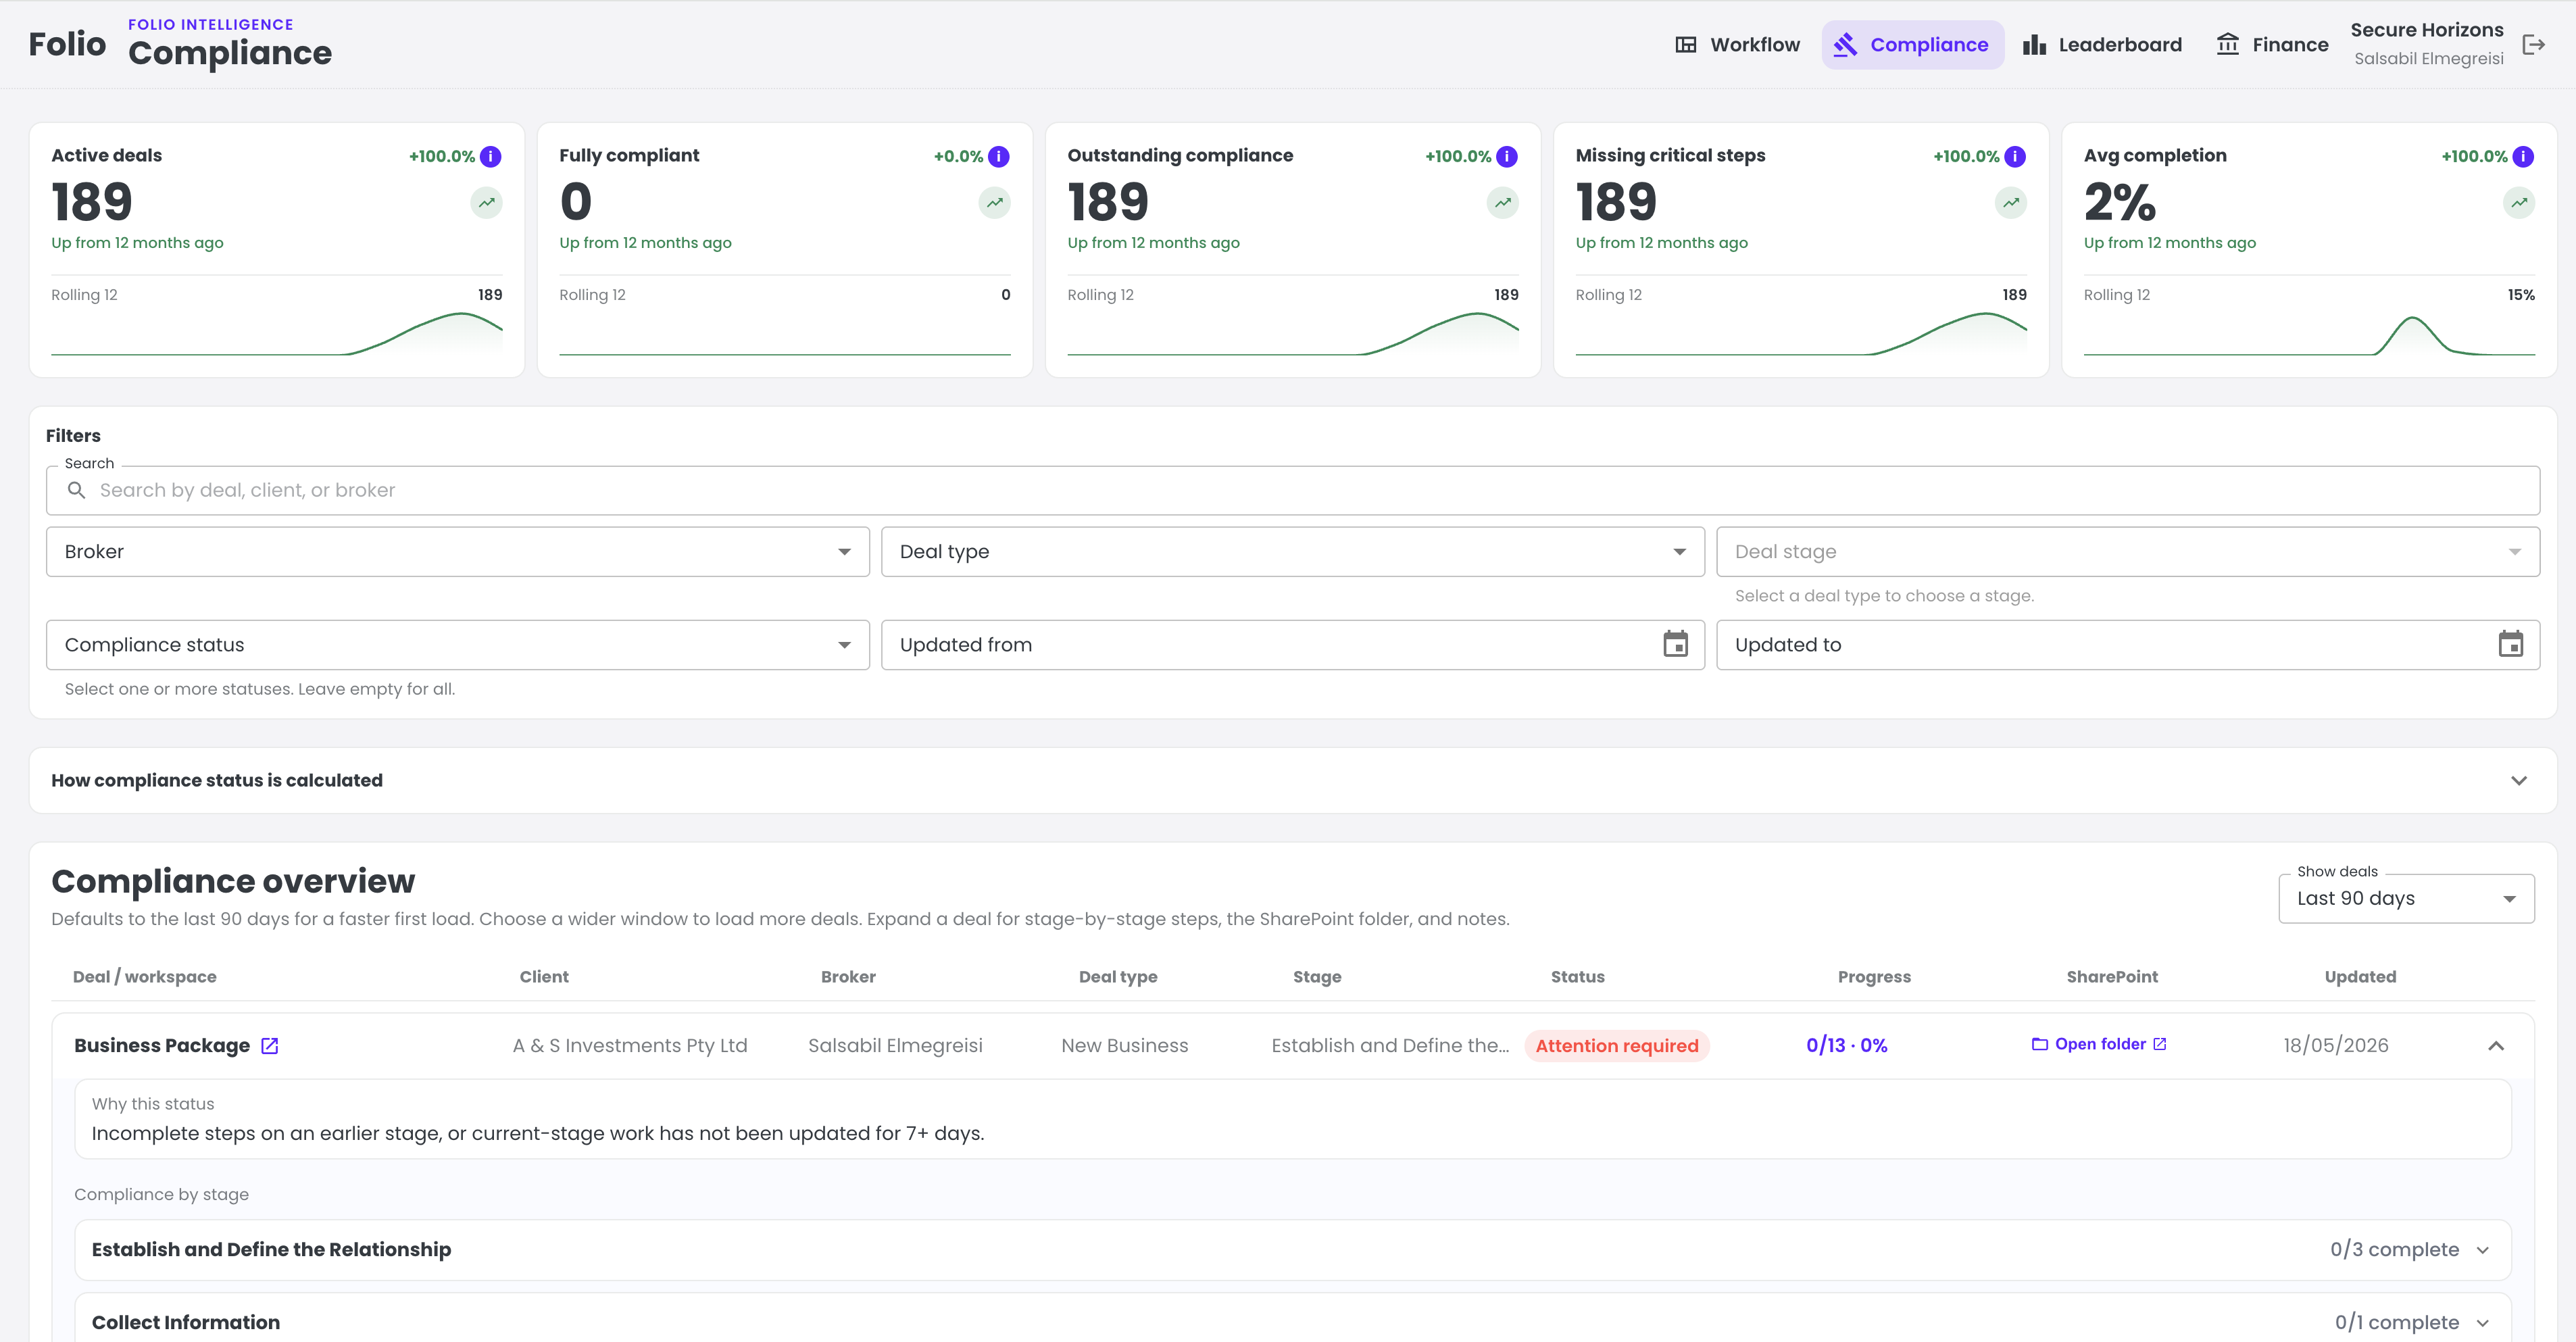Image resolution: width=2576 pixels, height=1342 pixels.
Task: Click trend arrow icon on Fully compliant card
Action: (994, 203)
